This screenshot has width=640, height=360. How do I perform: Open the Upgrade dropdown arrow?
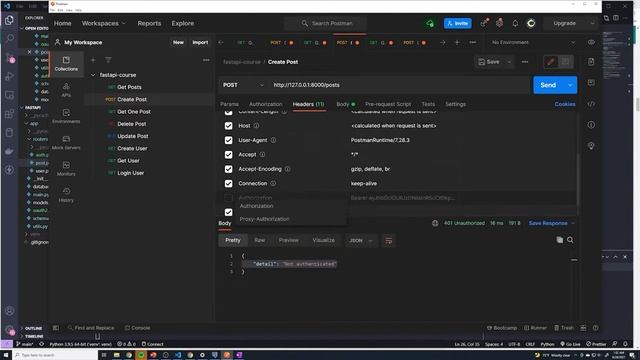pyautogui.click(x=592, y=23)
